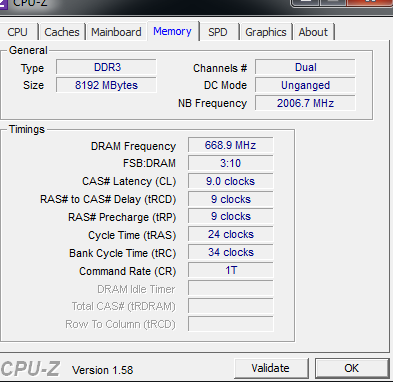Click the CAS# Latency (CL) label
This screenshot has width=393, height=382.
[x=129, y=181]
